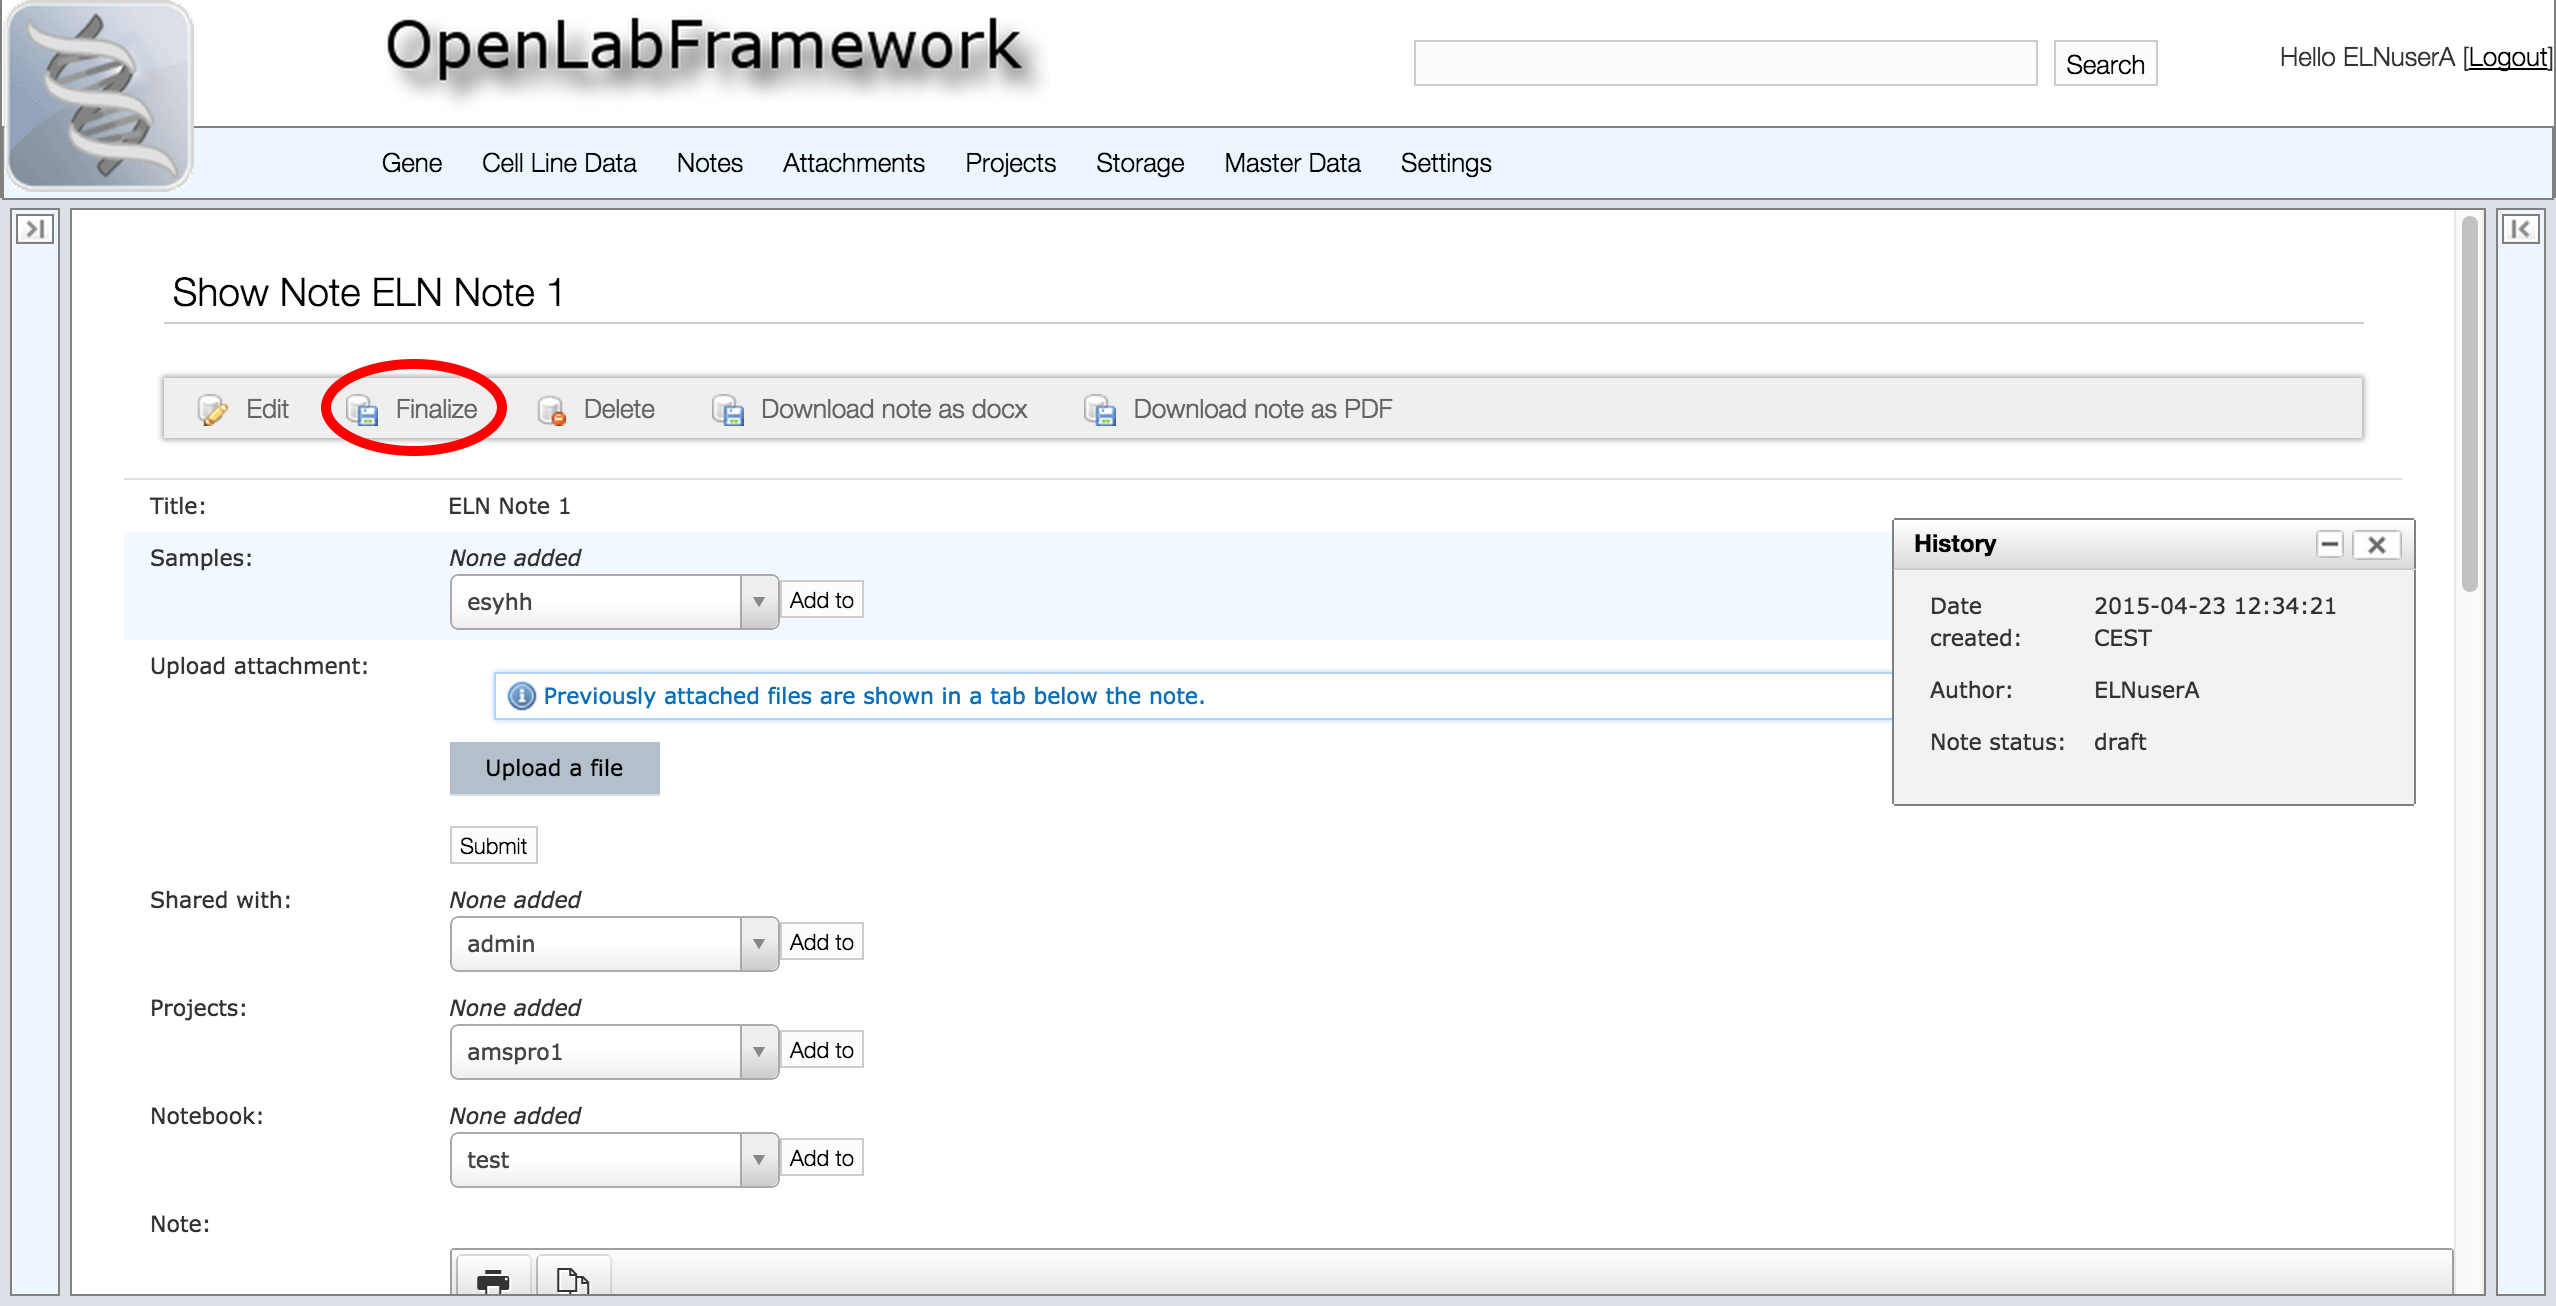The image size is (2556, 1306).
Task: Open the Samples dropdown showing esyhh
Action: click(758, 602)
